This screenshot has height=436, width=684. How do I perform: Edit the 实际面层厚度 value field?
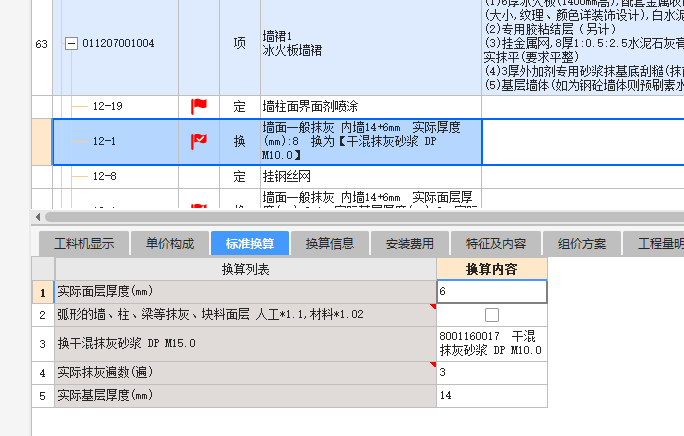tap(492, 292)
